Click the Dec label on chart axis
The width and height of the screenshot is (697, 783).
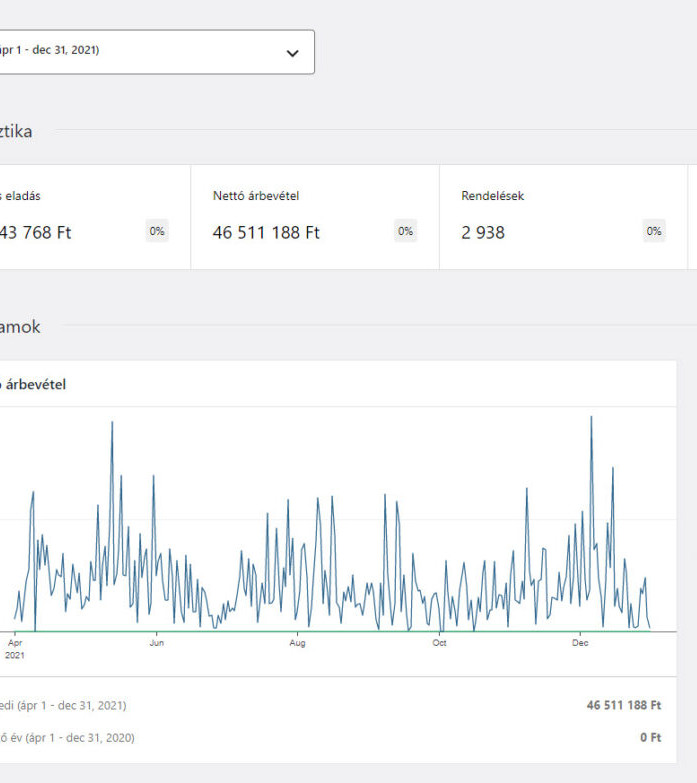[580, 643]
